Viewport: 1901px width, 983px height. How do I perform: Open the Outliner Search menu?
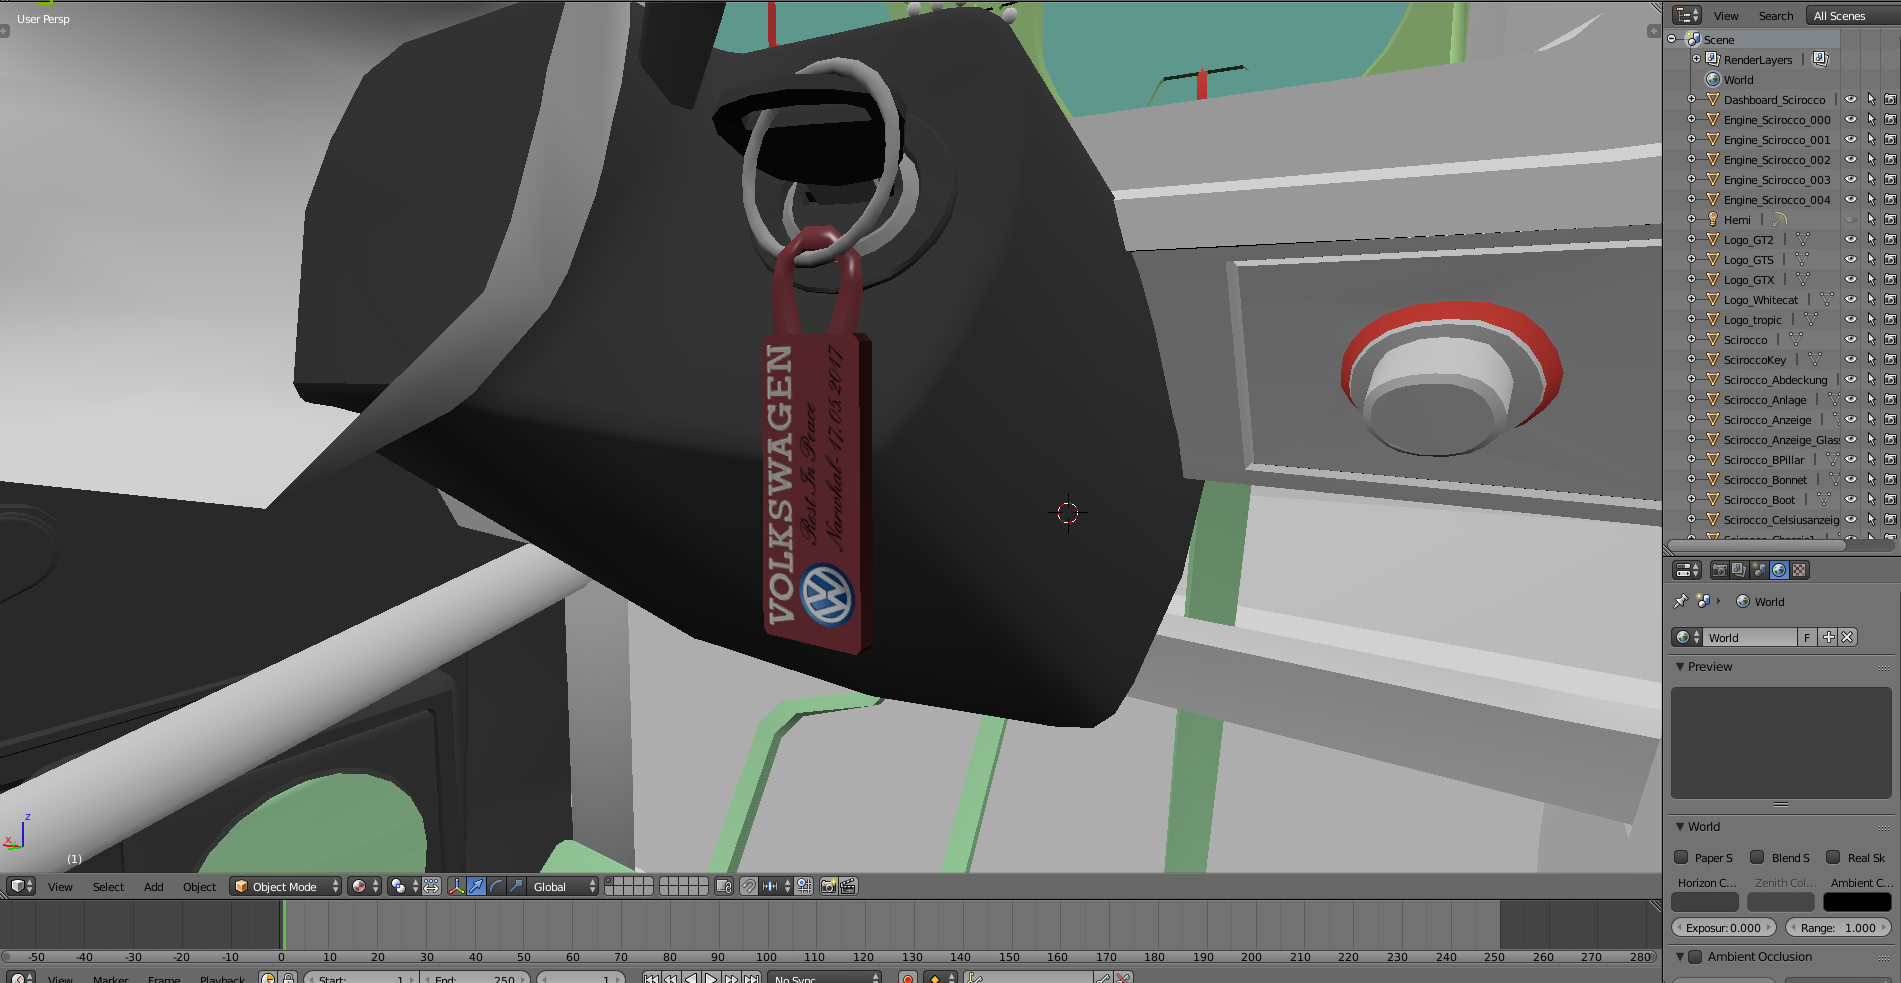pyautogui.click(x=1776, y=16)
